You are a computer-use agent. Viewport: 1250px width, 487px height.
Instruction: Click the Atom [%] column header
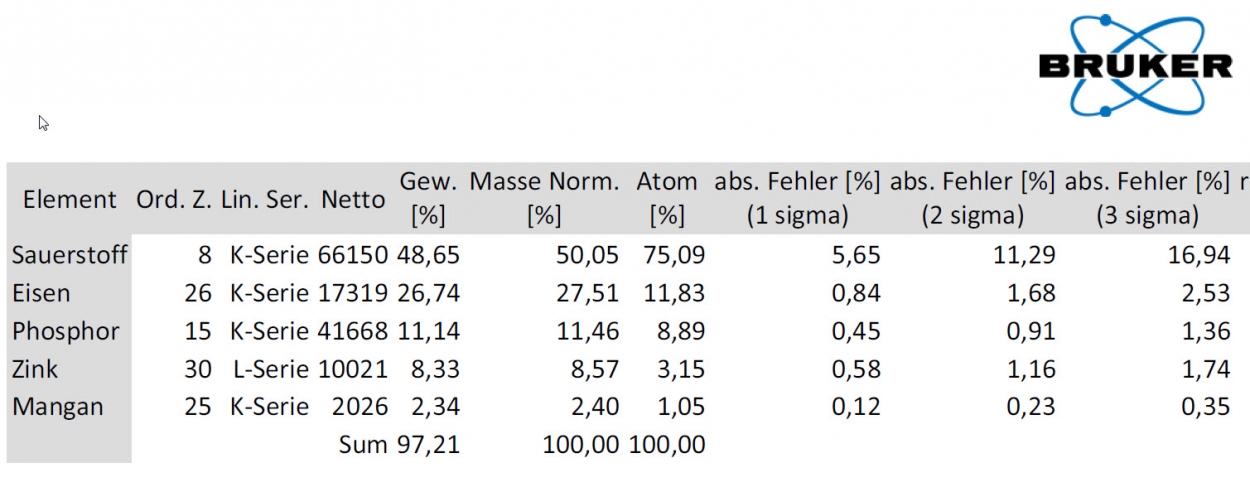coord(667,198)
